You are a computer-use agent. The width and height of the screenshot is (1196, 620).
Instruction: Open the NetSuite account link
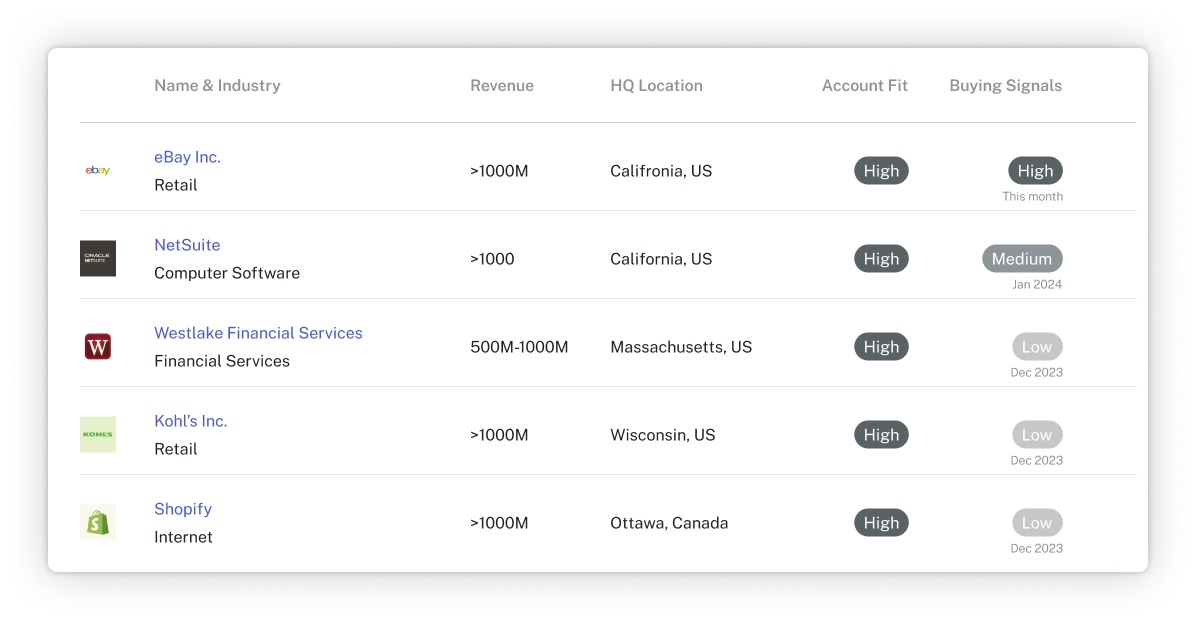[x=187, y=245]
